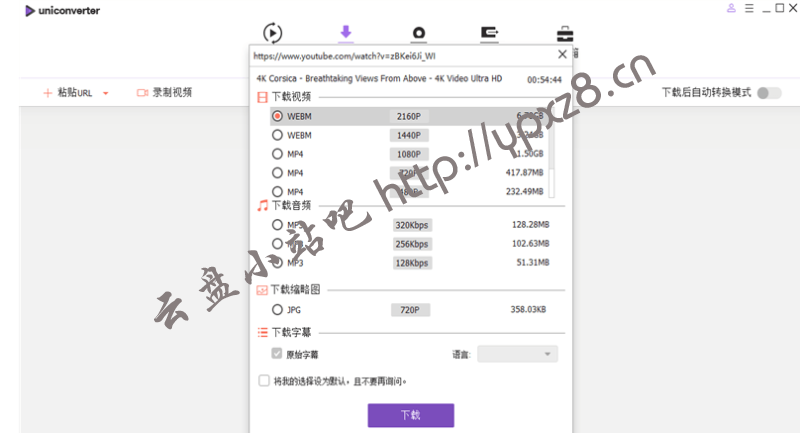Click the purple 下载 button

click(411, 415)
